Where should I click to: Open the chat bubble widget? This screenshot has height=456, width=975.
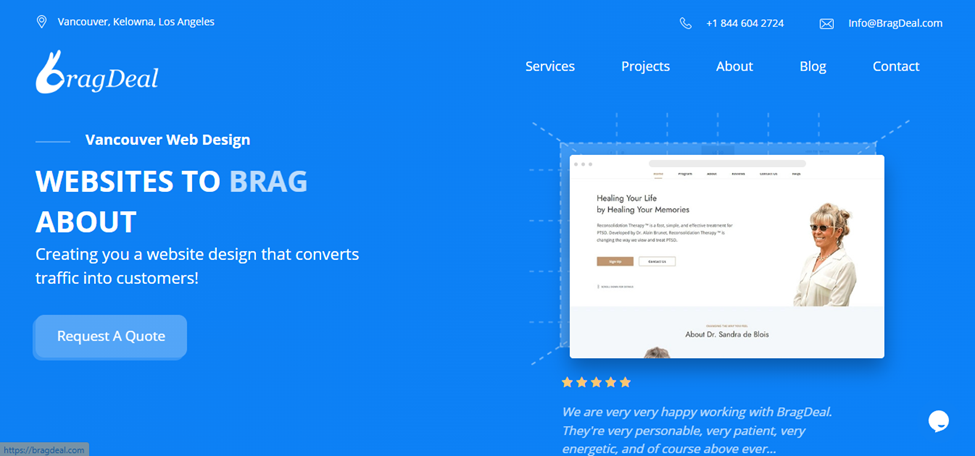click(939, 421)
